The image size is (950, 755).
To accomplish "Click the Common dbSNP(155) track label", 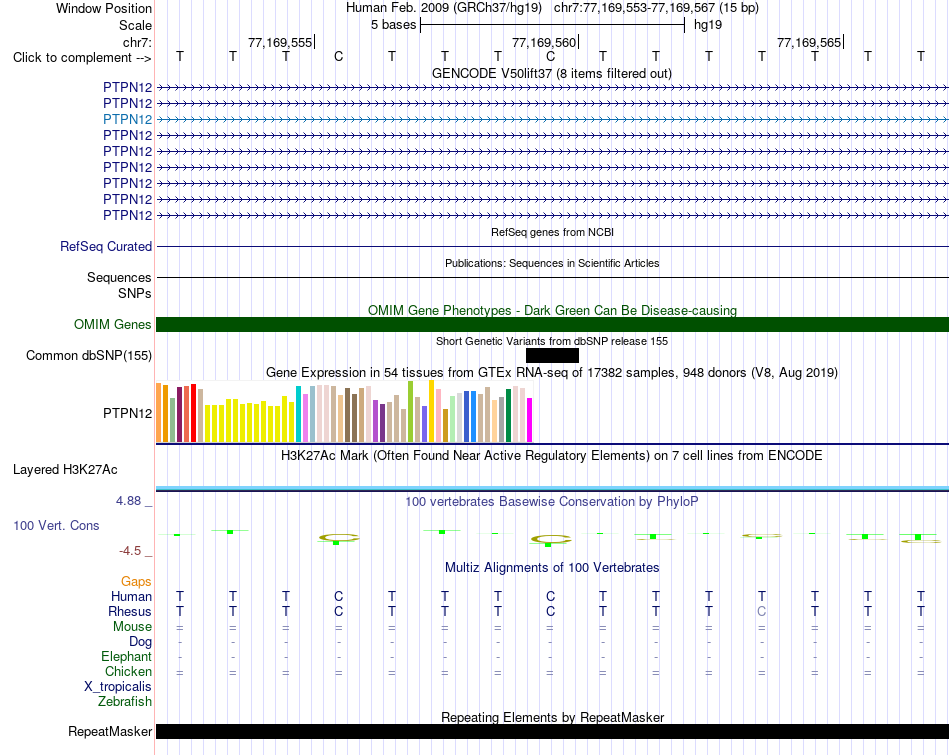I will point(88,356).
